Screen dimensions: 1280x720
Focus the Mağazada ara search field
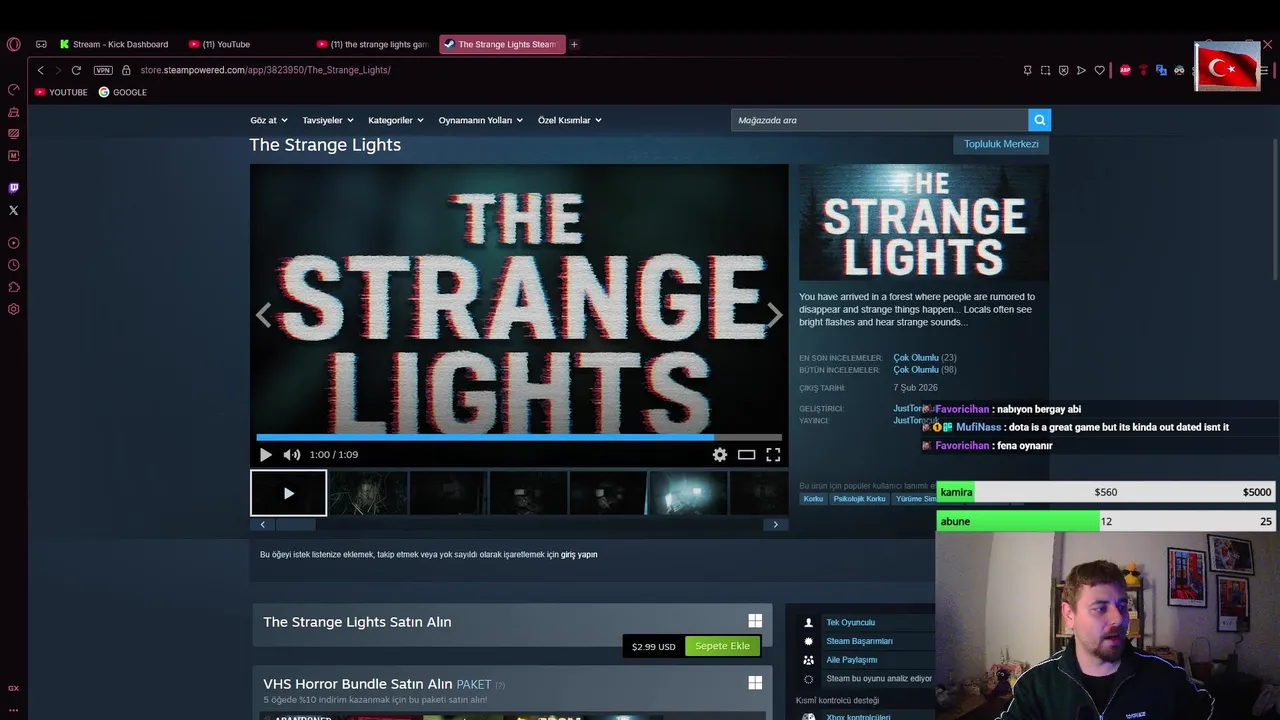pos(879,120)
